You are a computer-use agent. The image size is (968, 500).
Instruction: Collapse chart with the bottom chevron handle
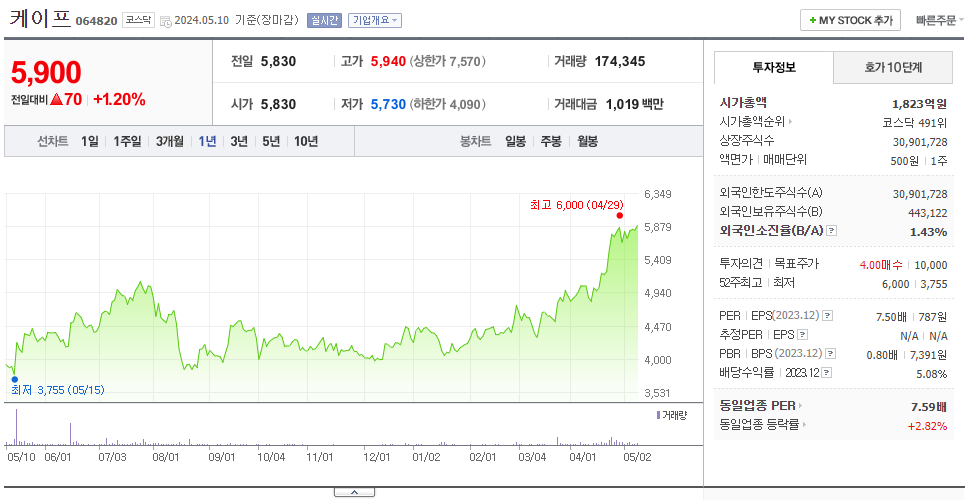pyautogui.click(x=354, y=492)
